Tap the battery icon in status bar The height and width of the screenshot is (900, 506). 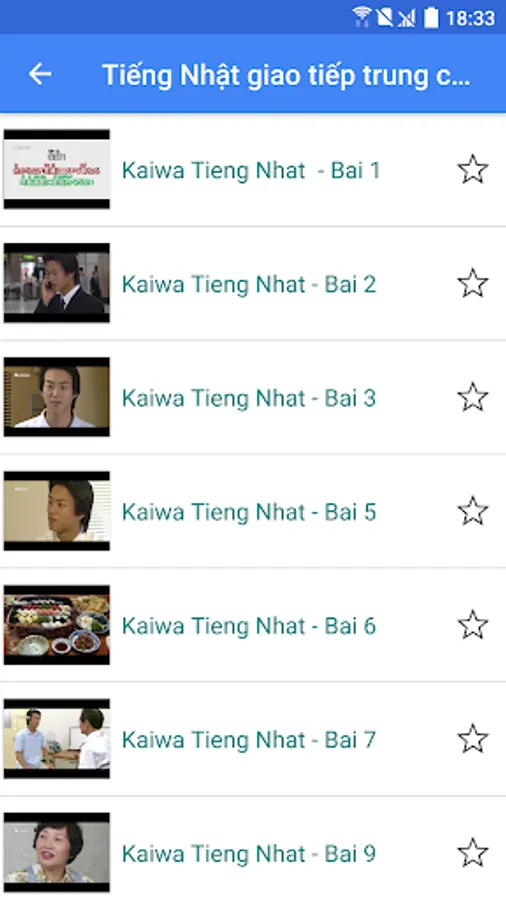[x=431, y=17]
